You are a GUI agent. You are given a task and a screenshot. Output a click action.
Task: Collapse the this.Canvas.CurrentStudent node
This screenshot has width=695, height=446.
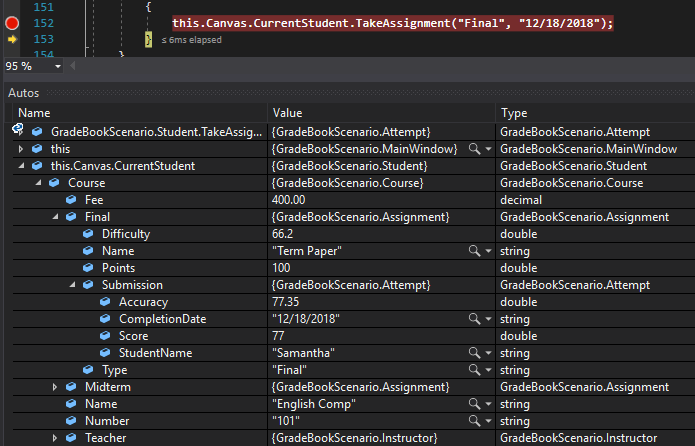(x=21, y=166)
